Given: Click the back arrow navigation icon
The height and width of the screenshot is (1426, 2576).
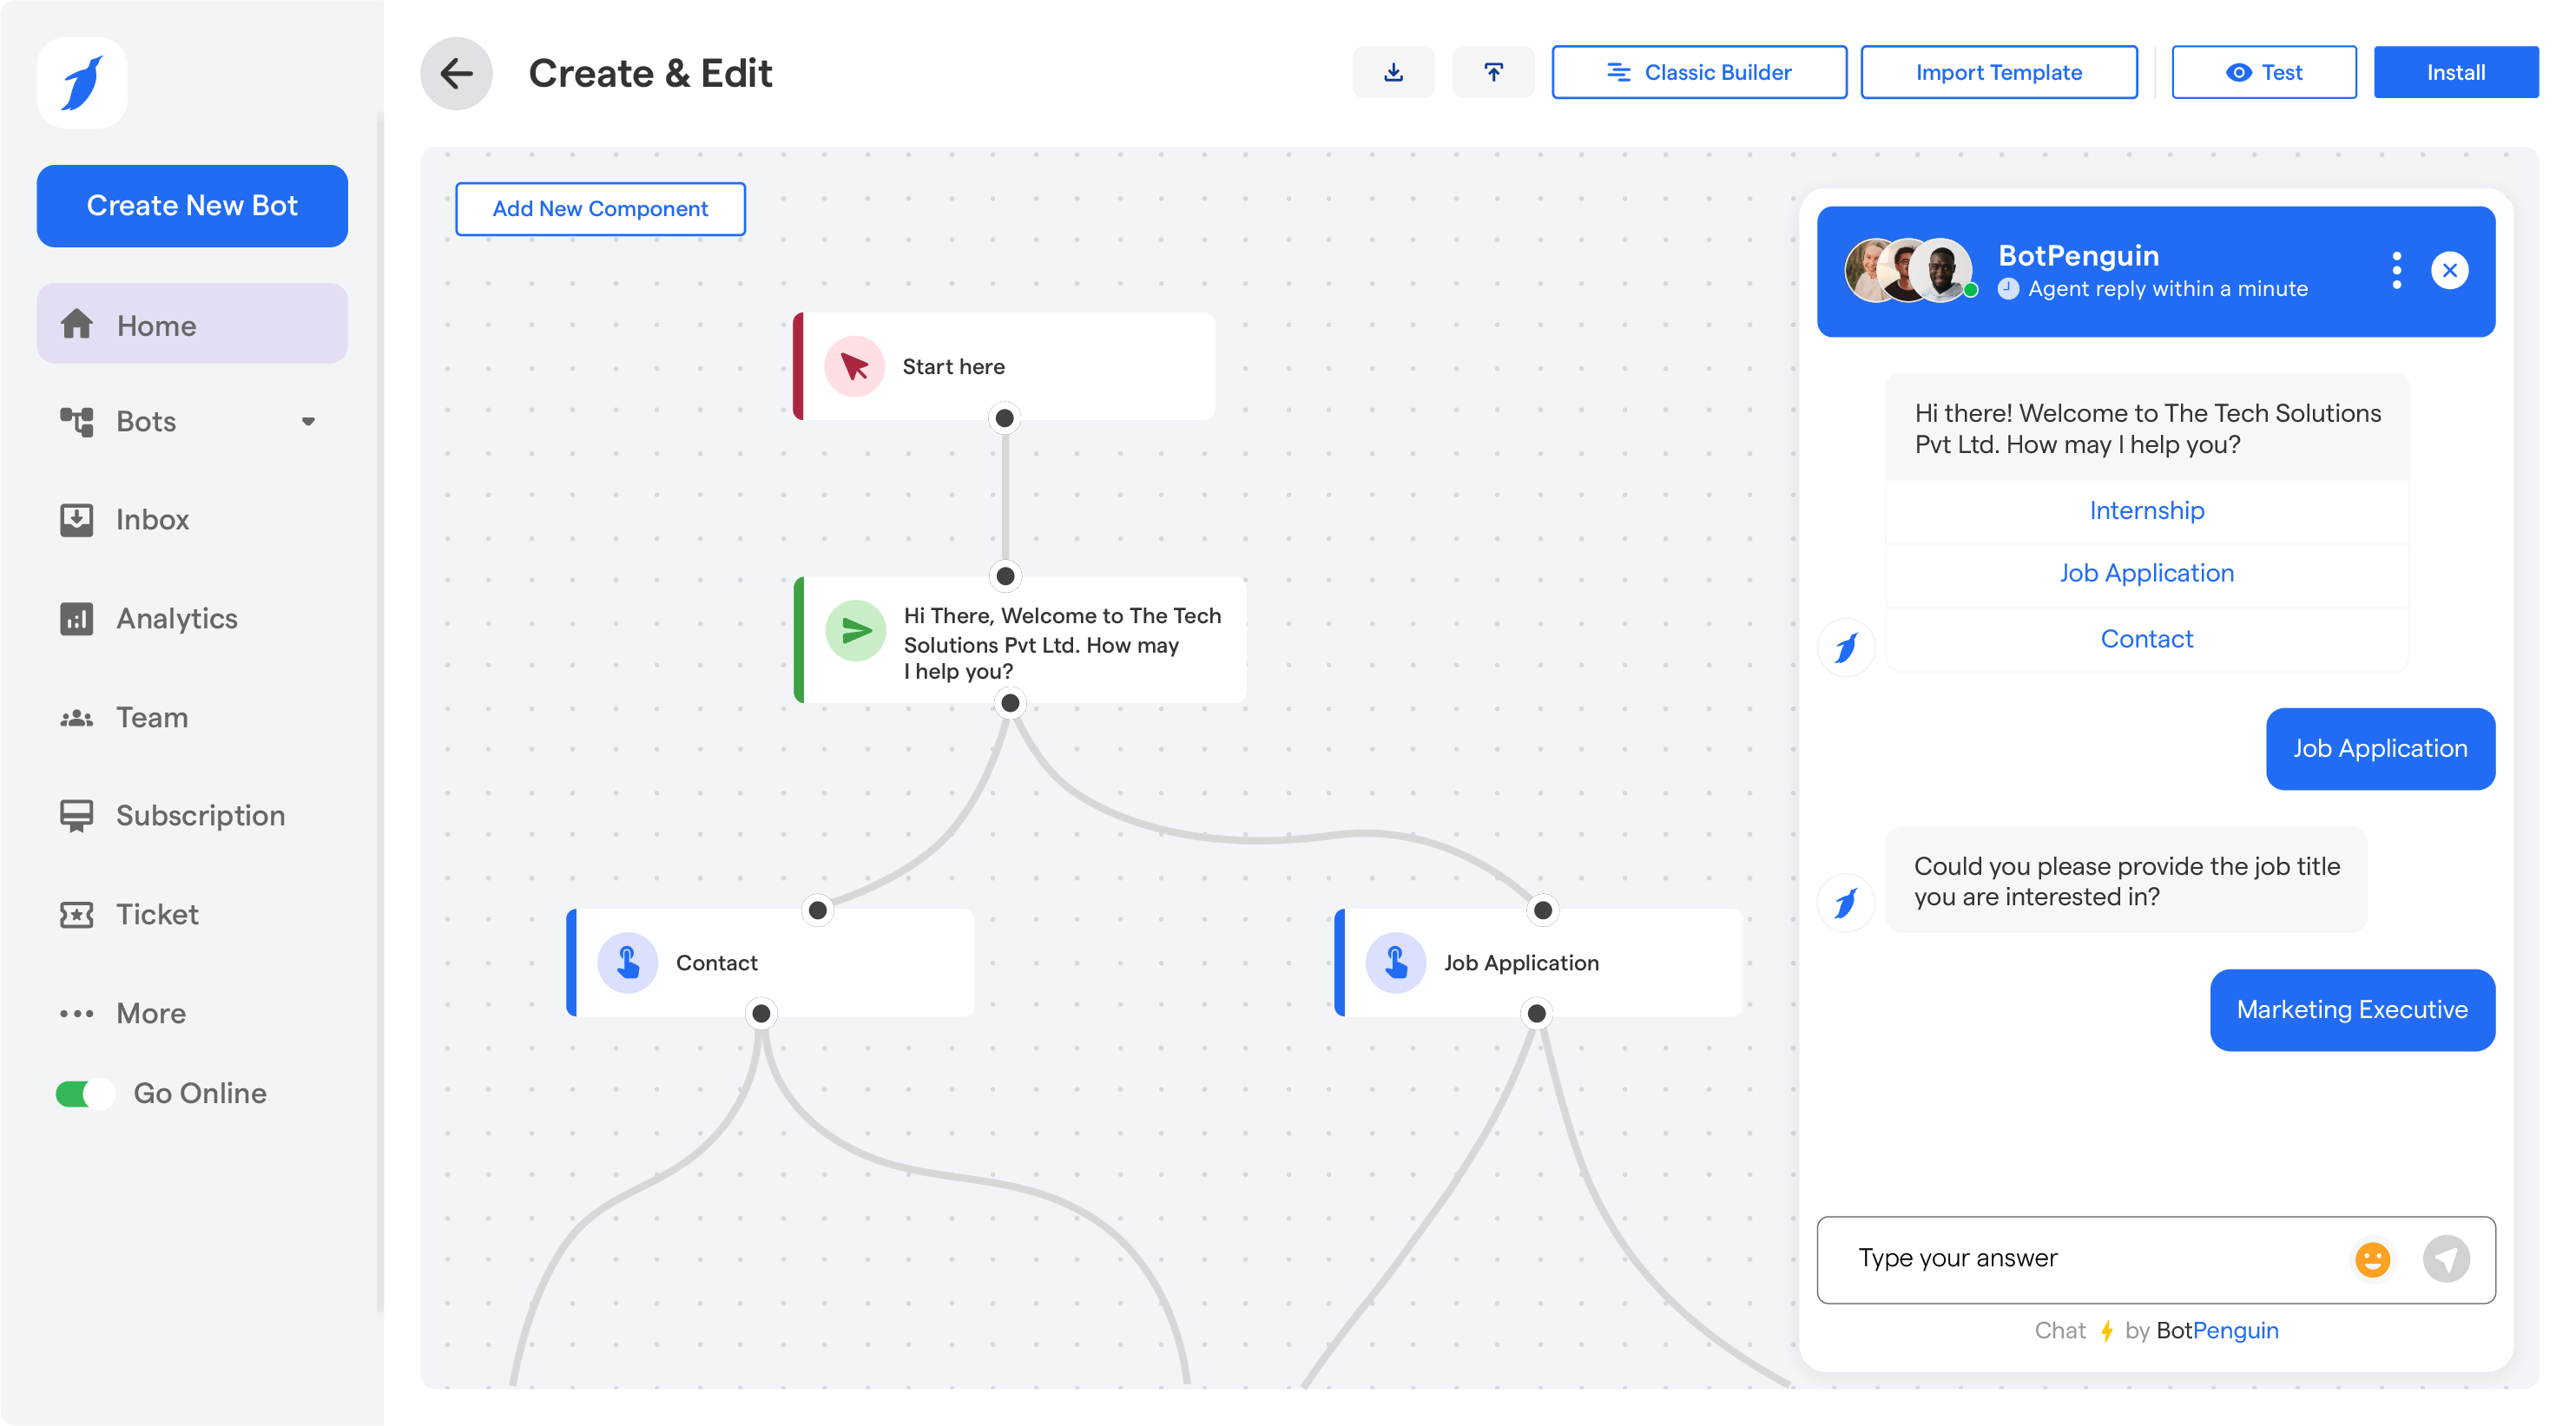Looking at the screenshot, I should click(x=455, y=72).
